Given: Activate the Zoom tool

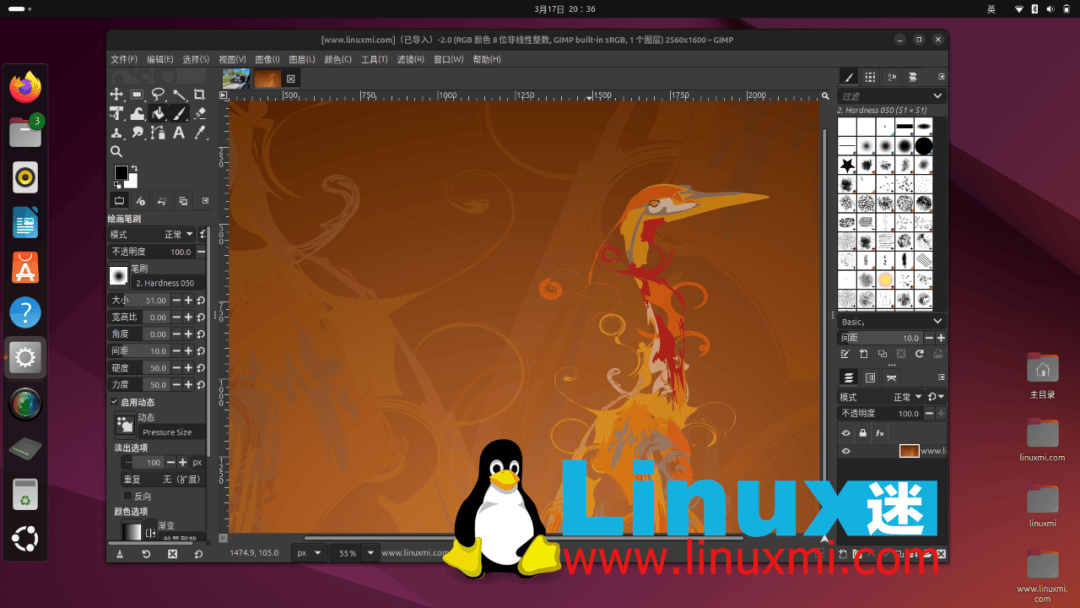Looking at the screenshot, I should click(x=115, y=151).
